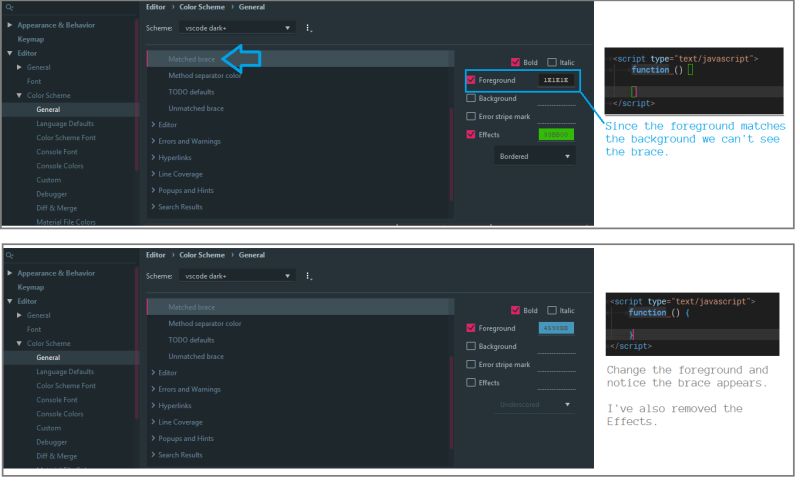This screenshot has height=482, width=800.
Task: Click the Editor breadcrumb in the lower panel
Action: click(156, 255)
